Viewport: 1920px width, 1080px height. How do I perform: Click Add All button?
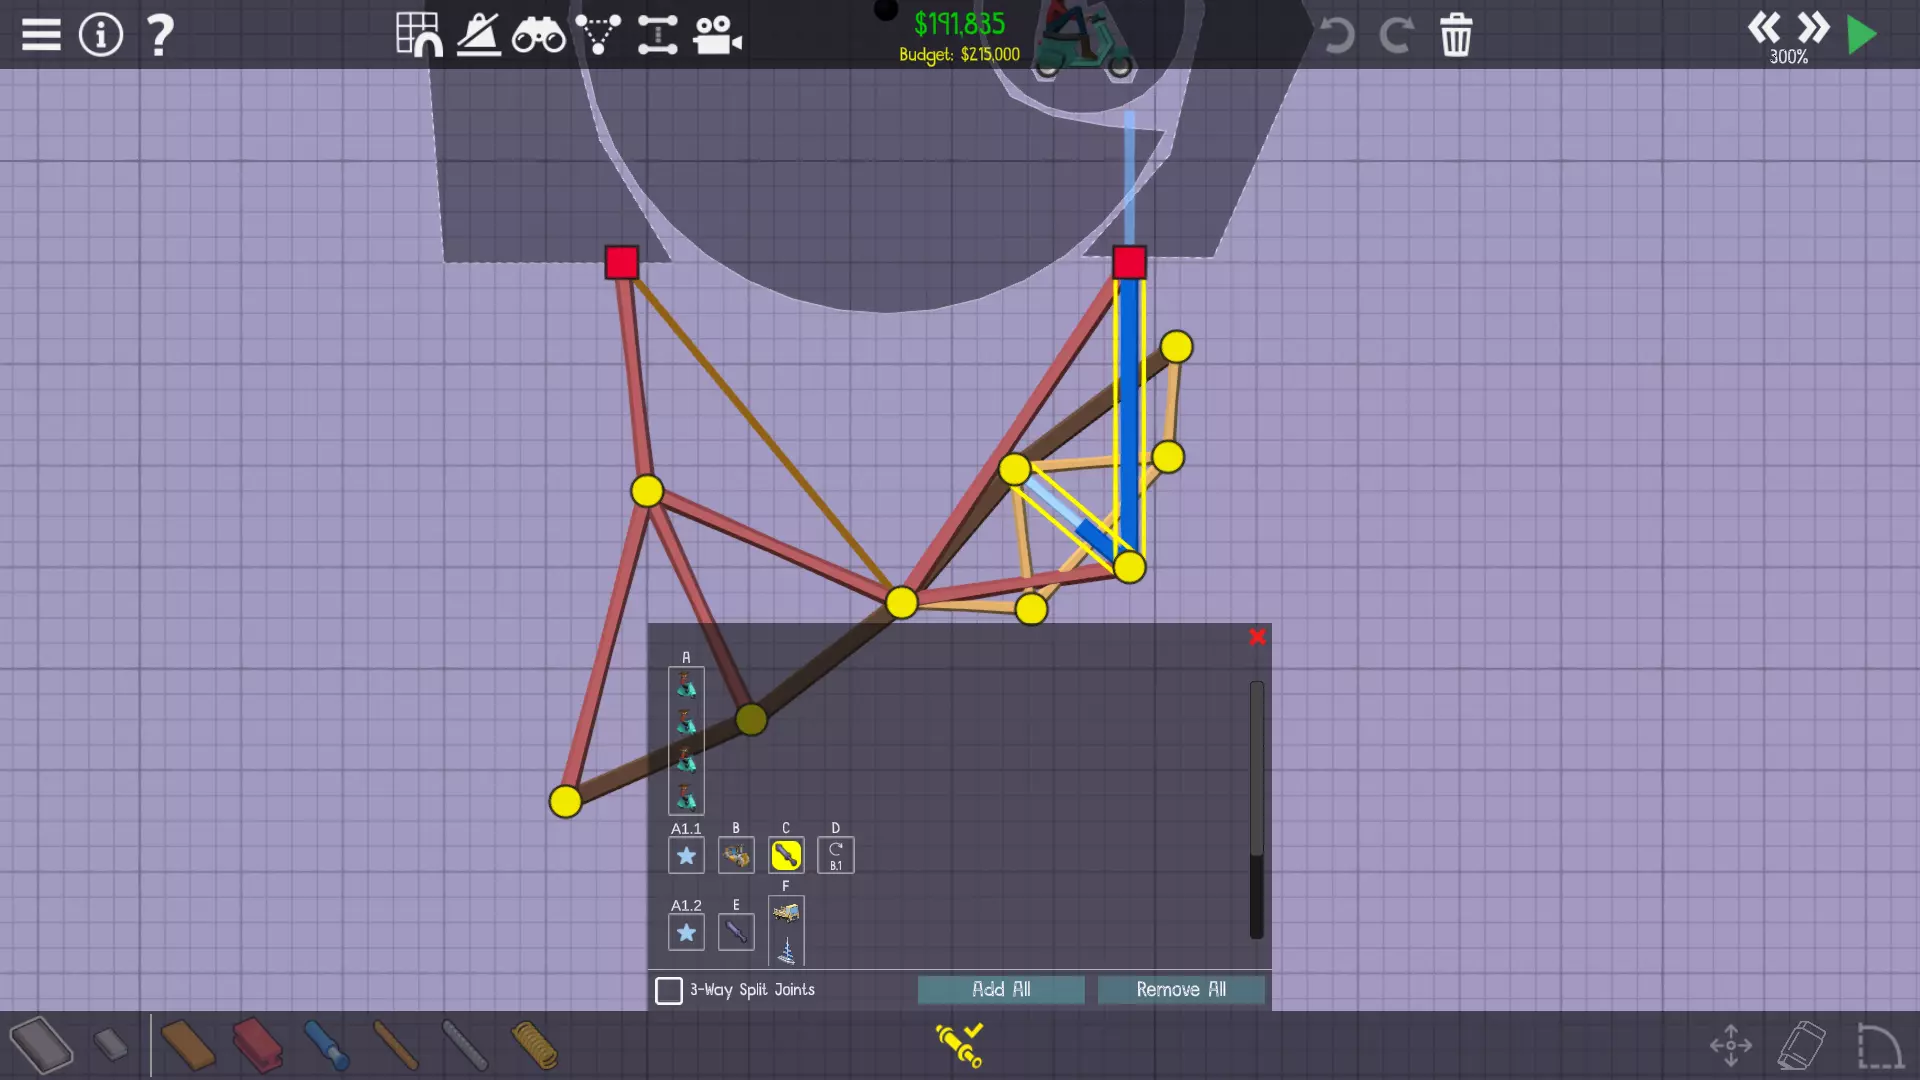pyautogui.click(x=1001, y=989)
